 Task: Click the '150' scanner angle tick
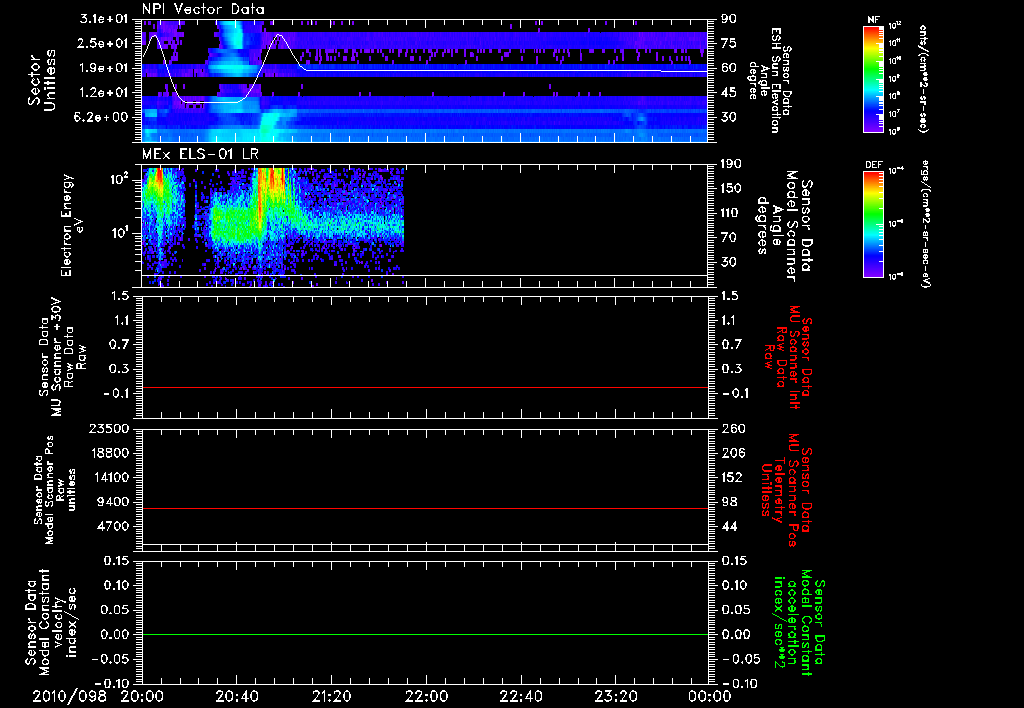(731, 189)
